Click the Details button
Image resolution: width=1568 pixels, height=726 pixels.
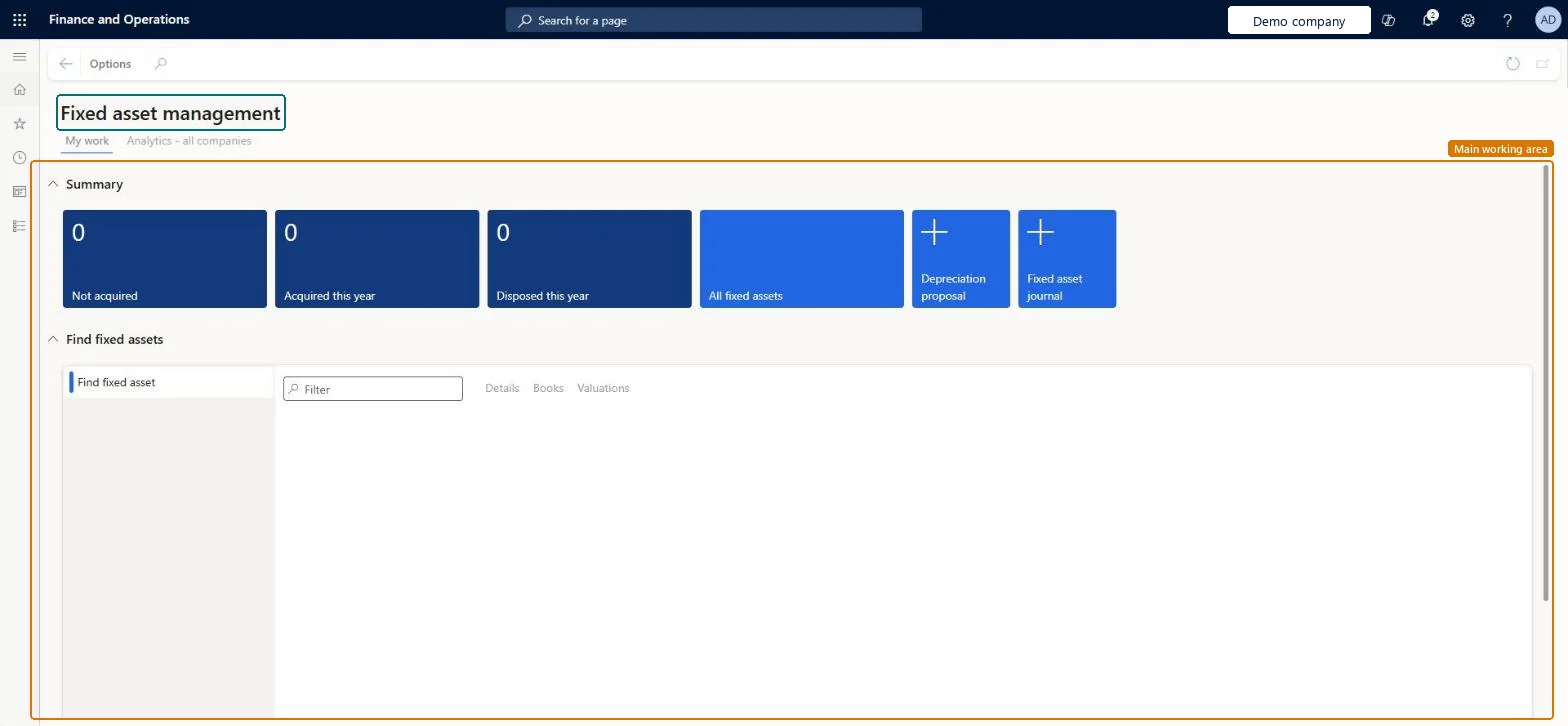pos(502,388)
